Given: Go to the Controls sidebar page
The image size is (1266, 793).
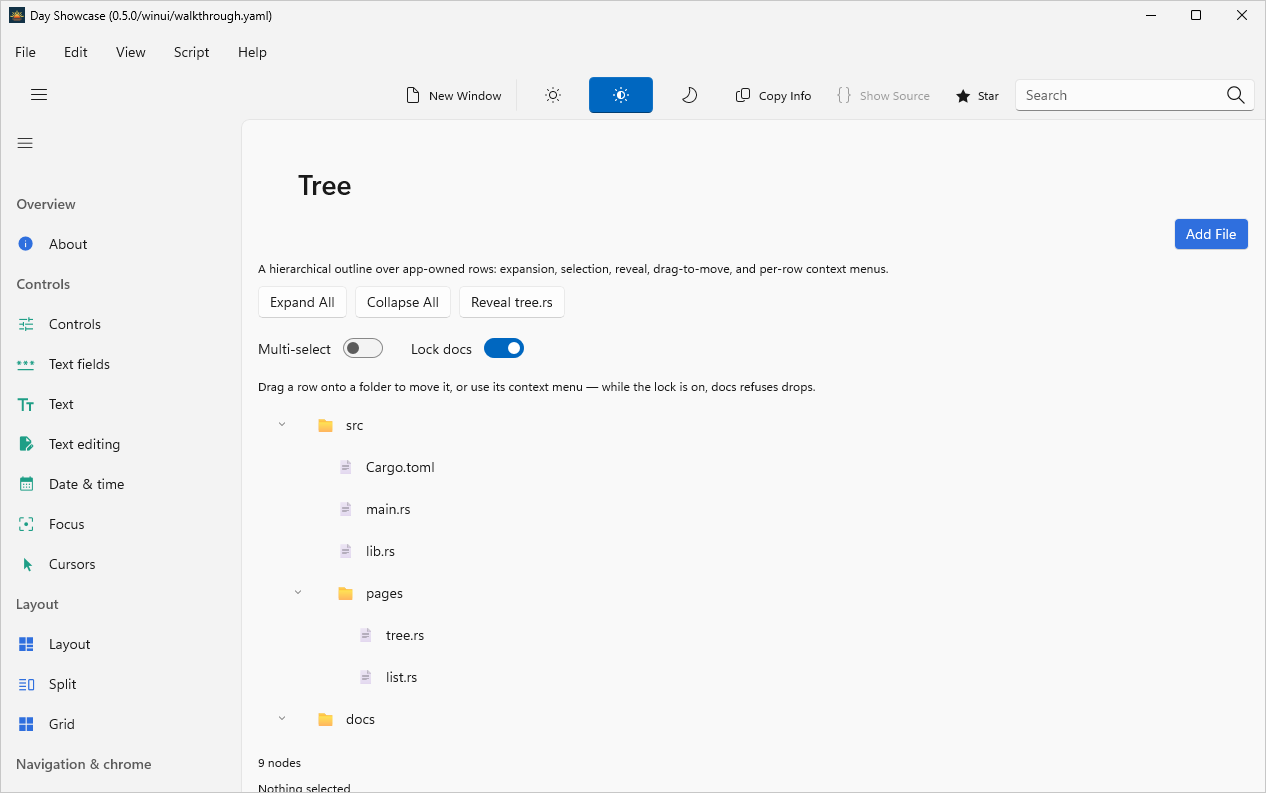Looking at the screenshot, I should [120, 324].
